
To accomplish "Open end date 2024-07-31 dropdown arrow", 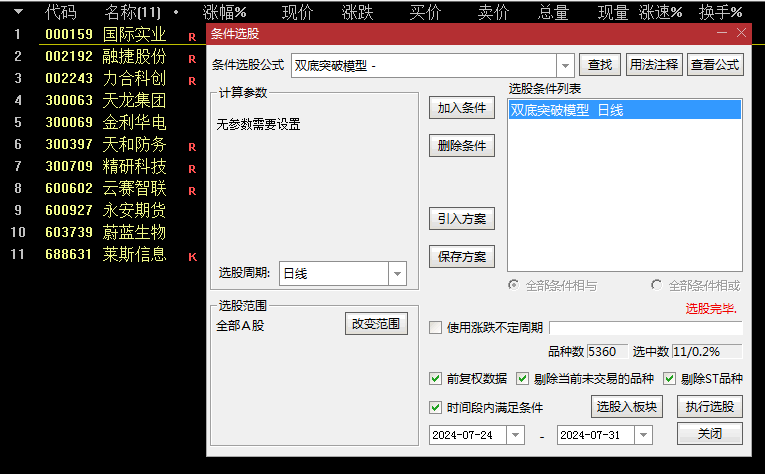I will pos(644,435).
